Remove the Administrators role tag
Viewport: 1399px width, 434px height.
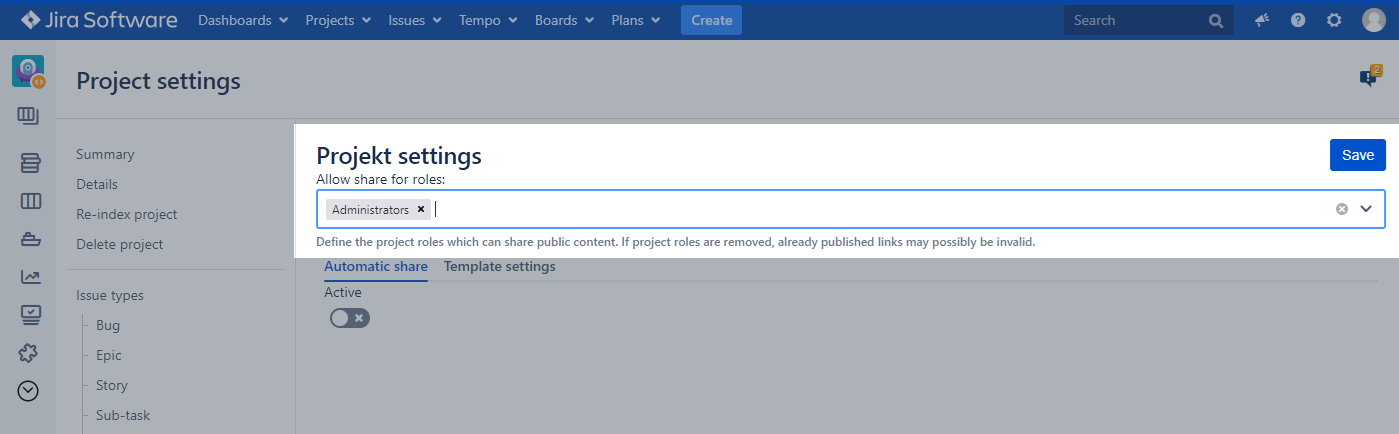point(421,210)
